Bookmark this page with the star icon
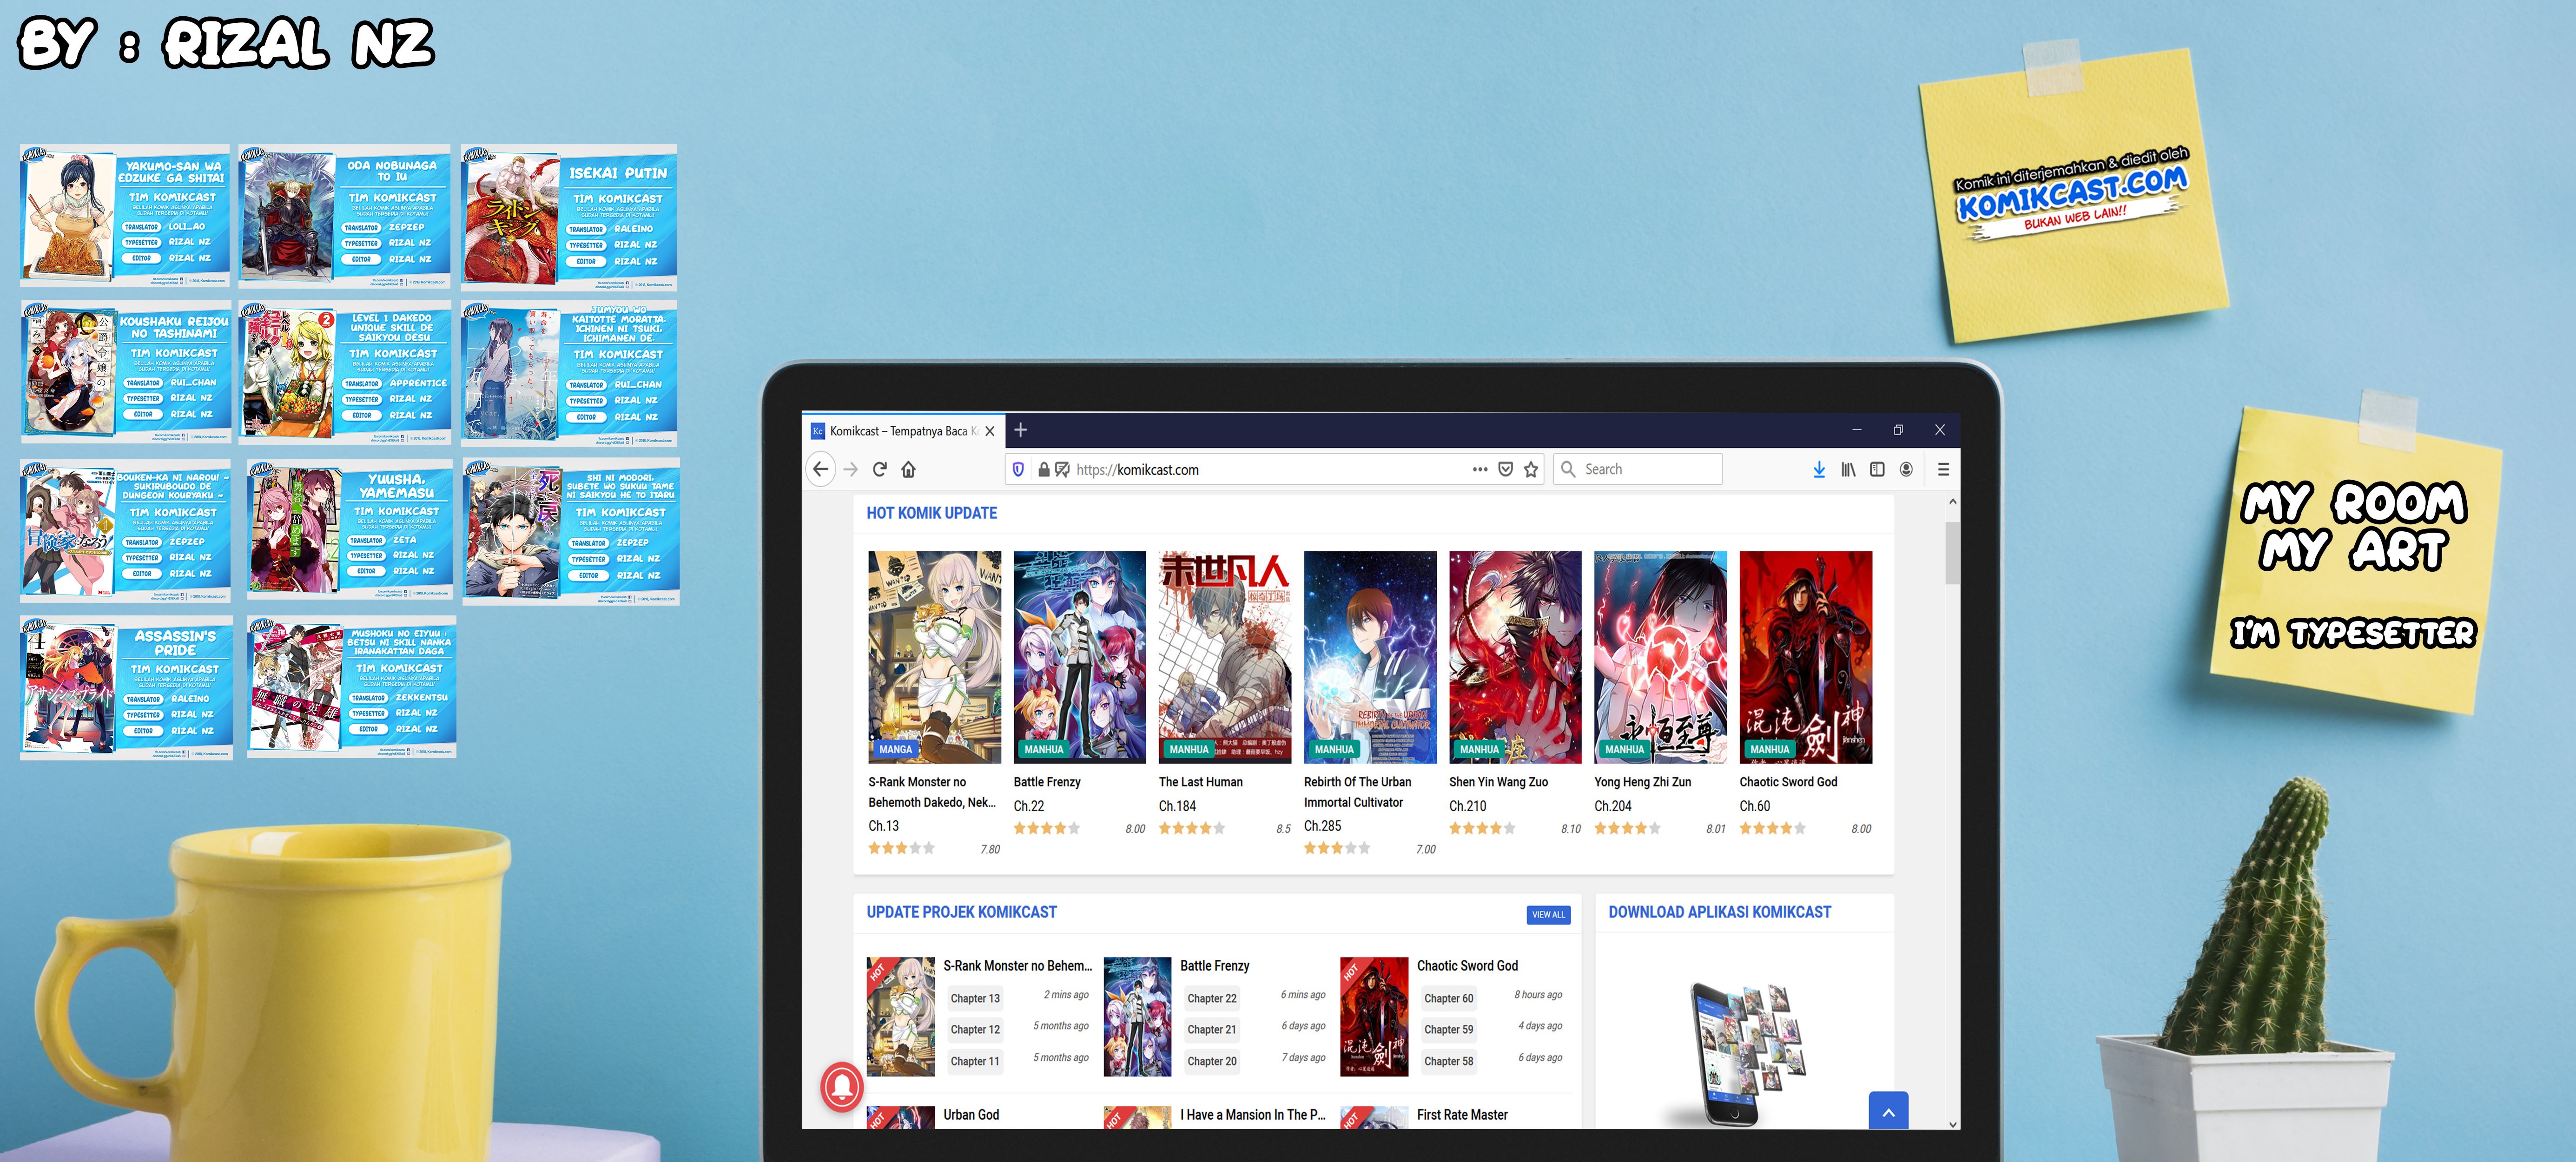Image resolution: width=2576 pixels, height=1162 pixels. point(1530,469)
